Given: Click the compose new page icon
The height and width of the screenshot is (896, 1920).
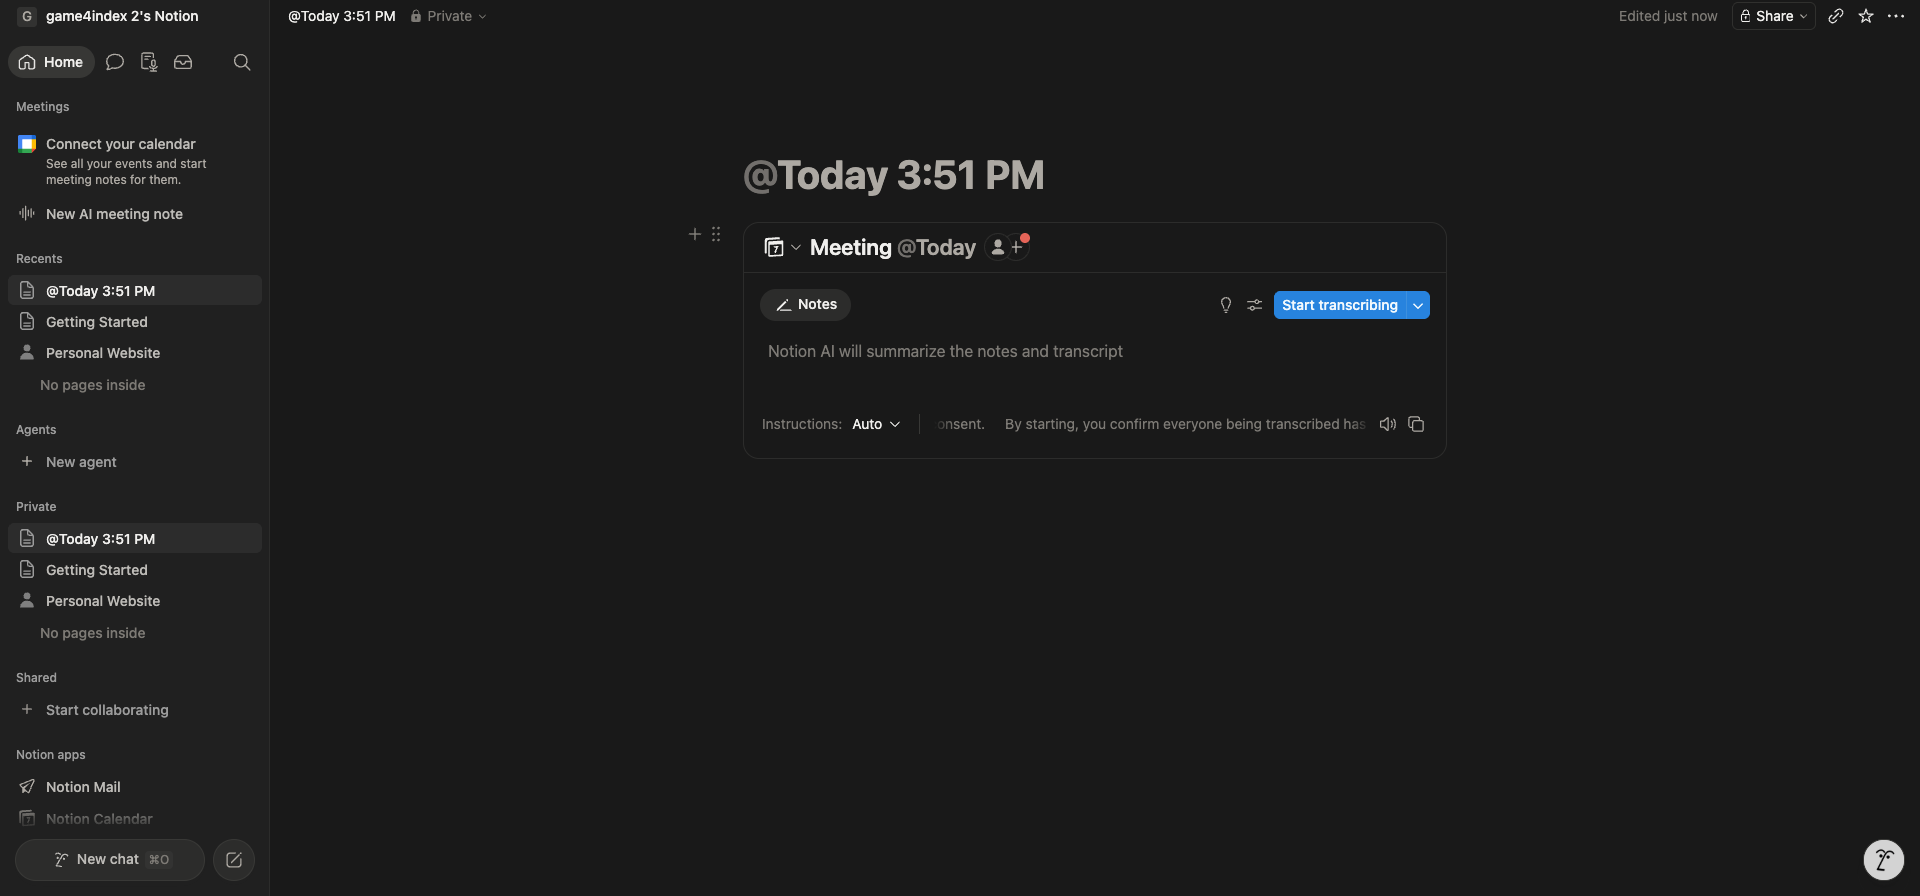Looking at the screenshot, I should point(234,860).
